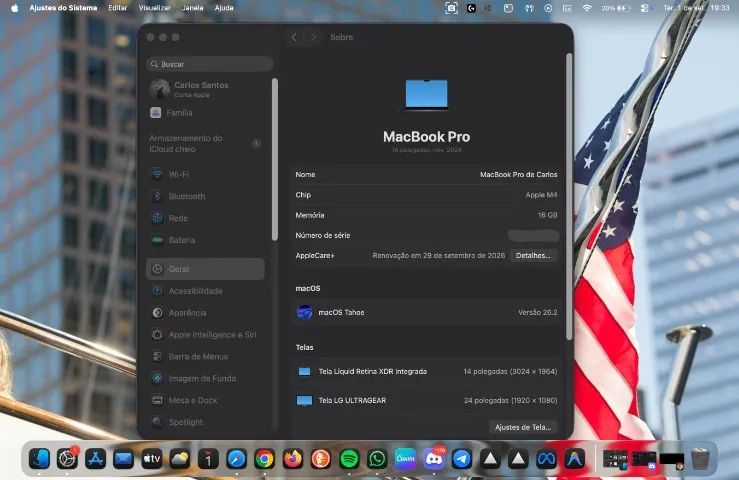
Task: Open WhatsApp from the Dock
Action: (x=377, y=459)
